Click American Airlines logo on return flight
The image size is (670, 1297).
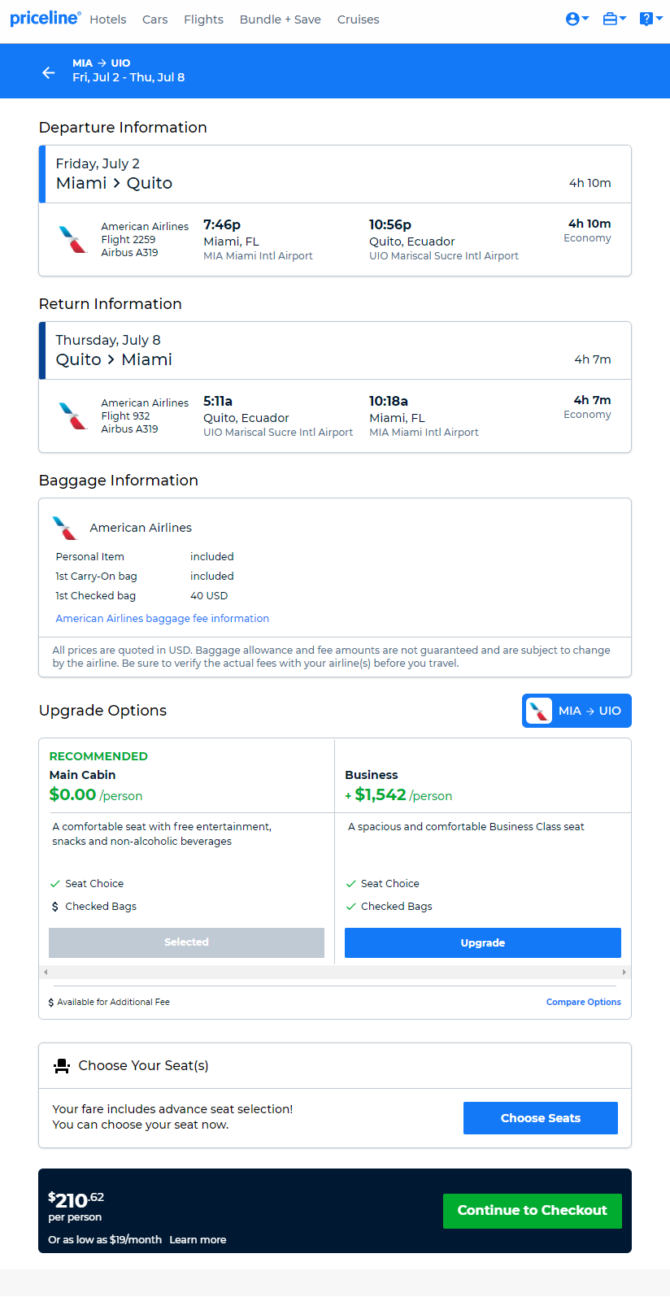(72, 416)
